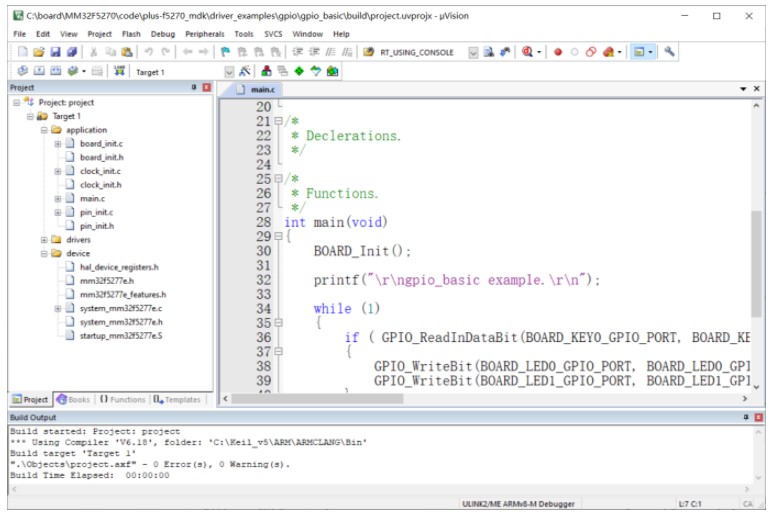Open the RT_USING_CONSOLE find dropdown

tap(473, 52)
